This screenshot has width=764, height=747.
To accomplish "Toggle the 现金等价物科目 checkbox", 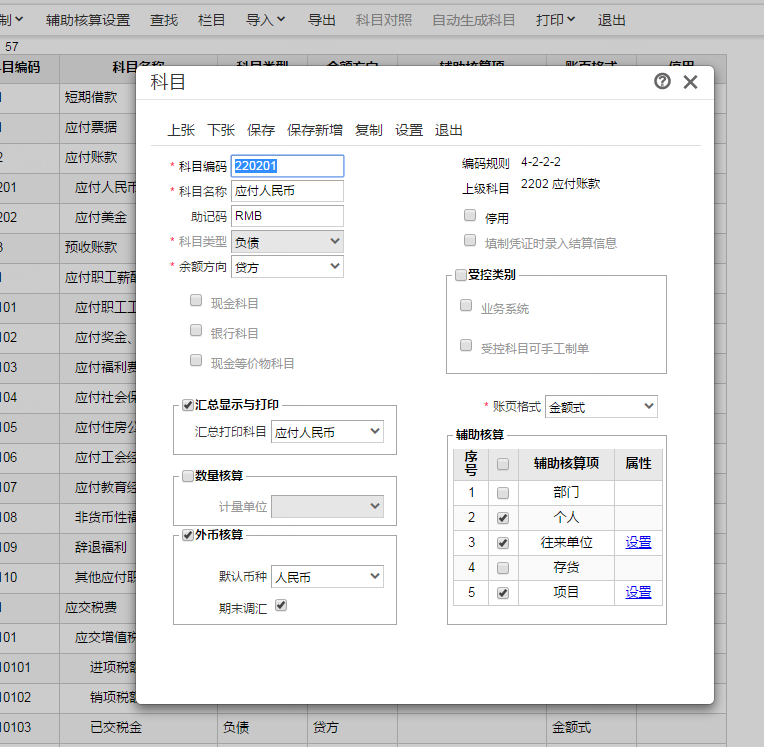I will click(x=196, y=360).
